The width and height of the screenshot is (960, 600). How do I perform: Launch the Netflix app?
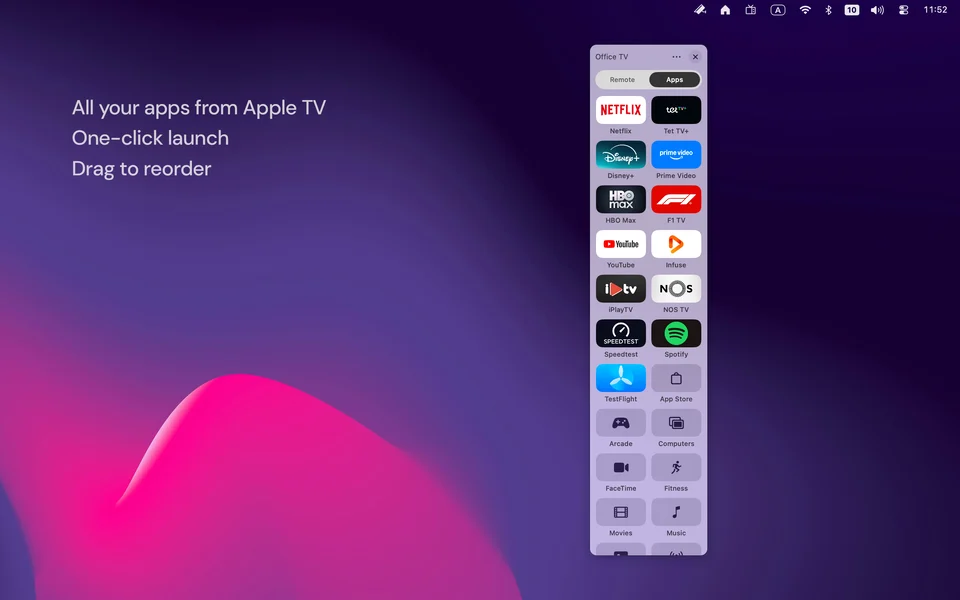tap(621, 110)
